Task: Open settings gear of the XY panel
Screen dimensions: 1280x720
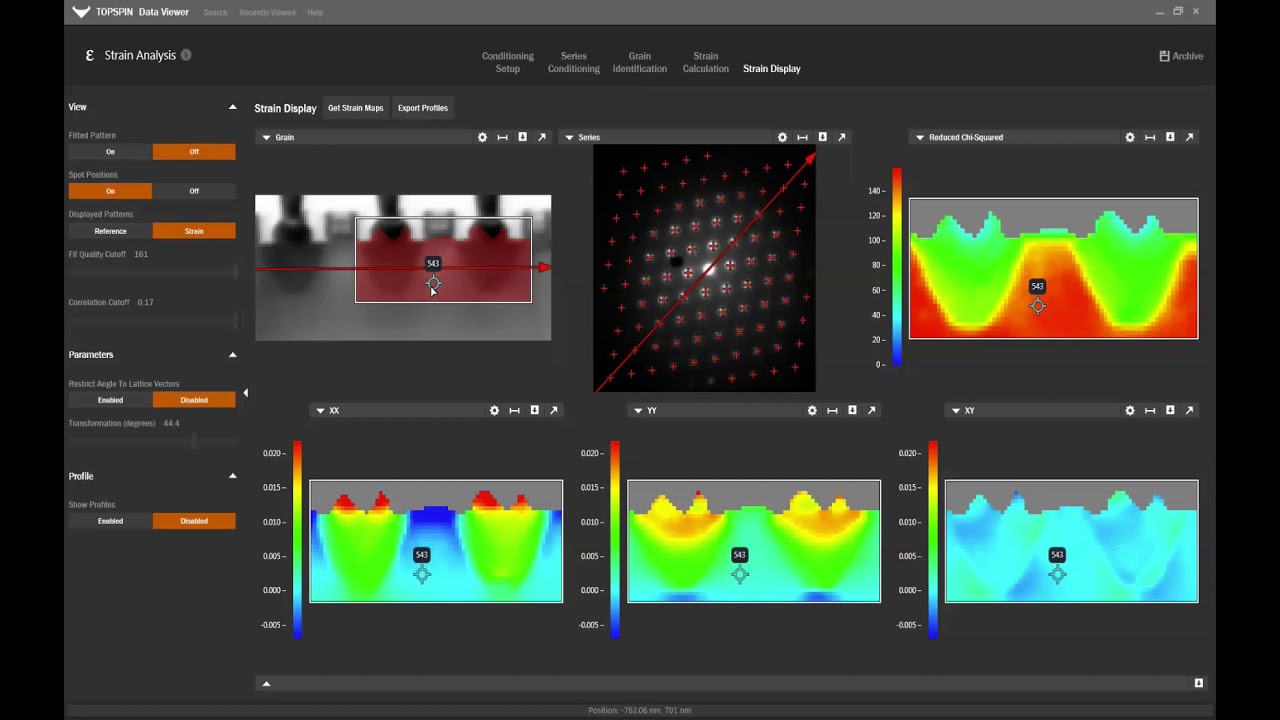Action: tap(1130, 410)
